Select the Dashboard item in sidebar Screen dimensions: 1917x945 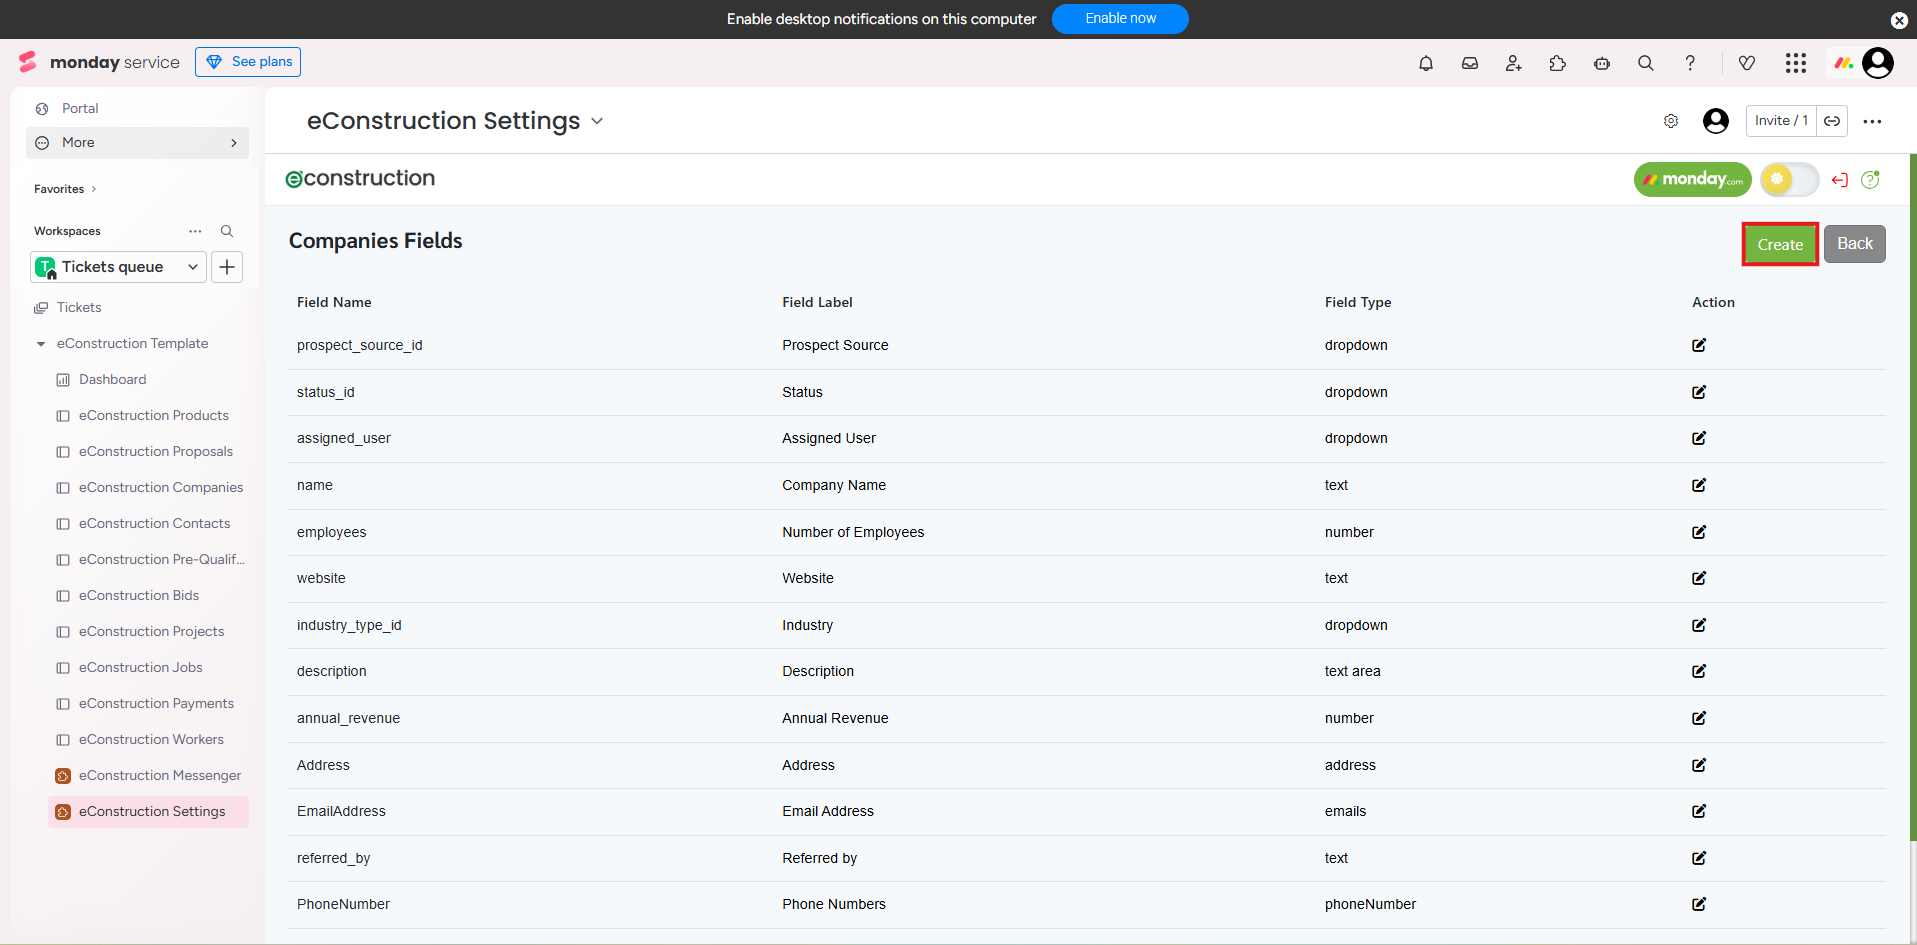(x=112, y=380)
